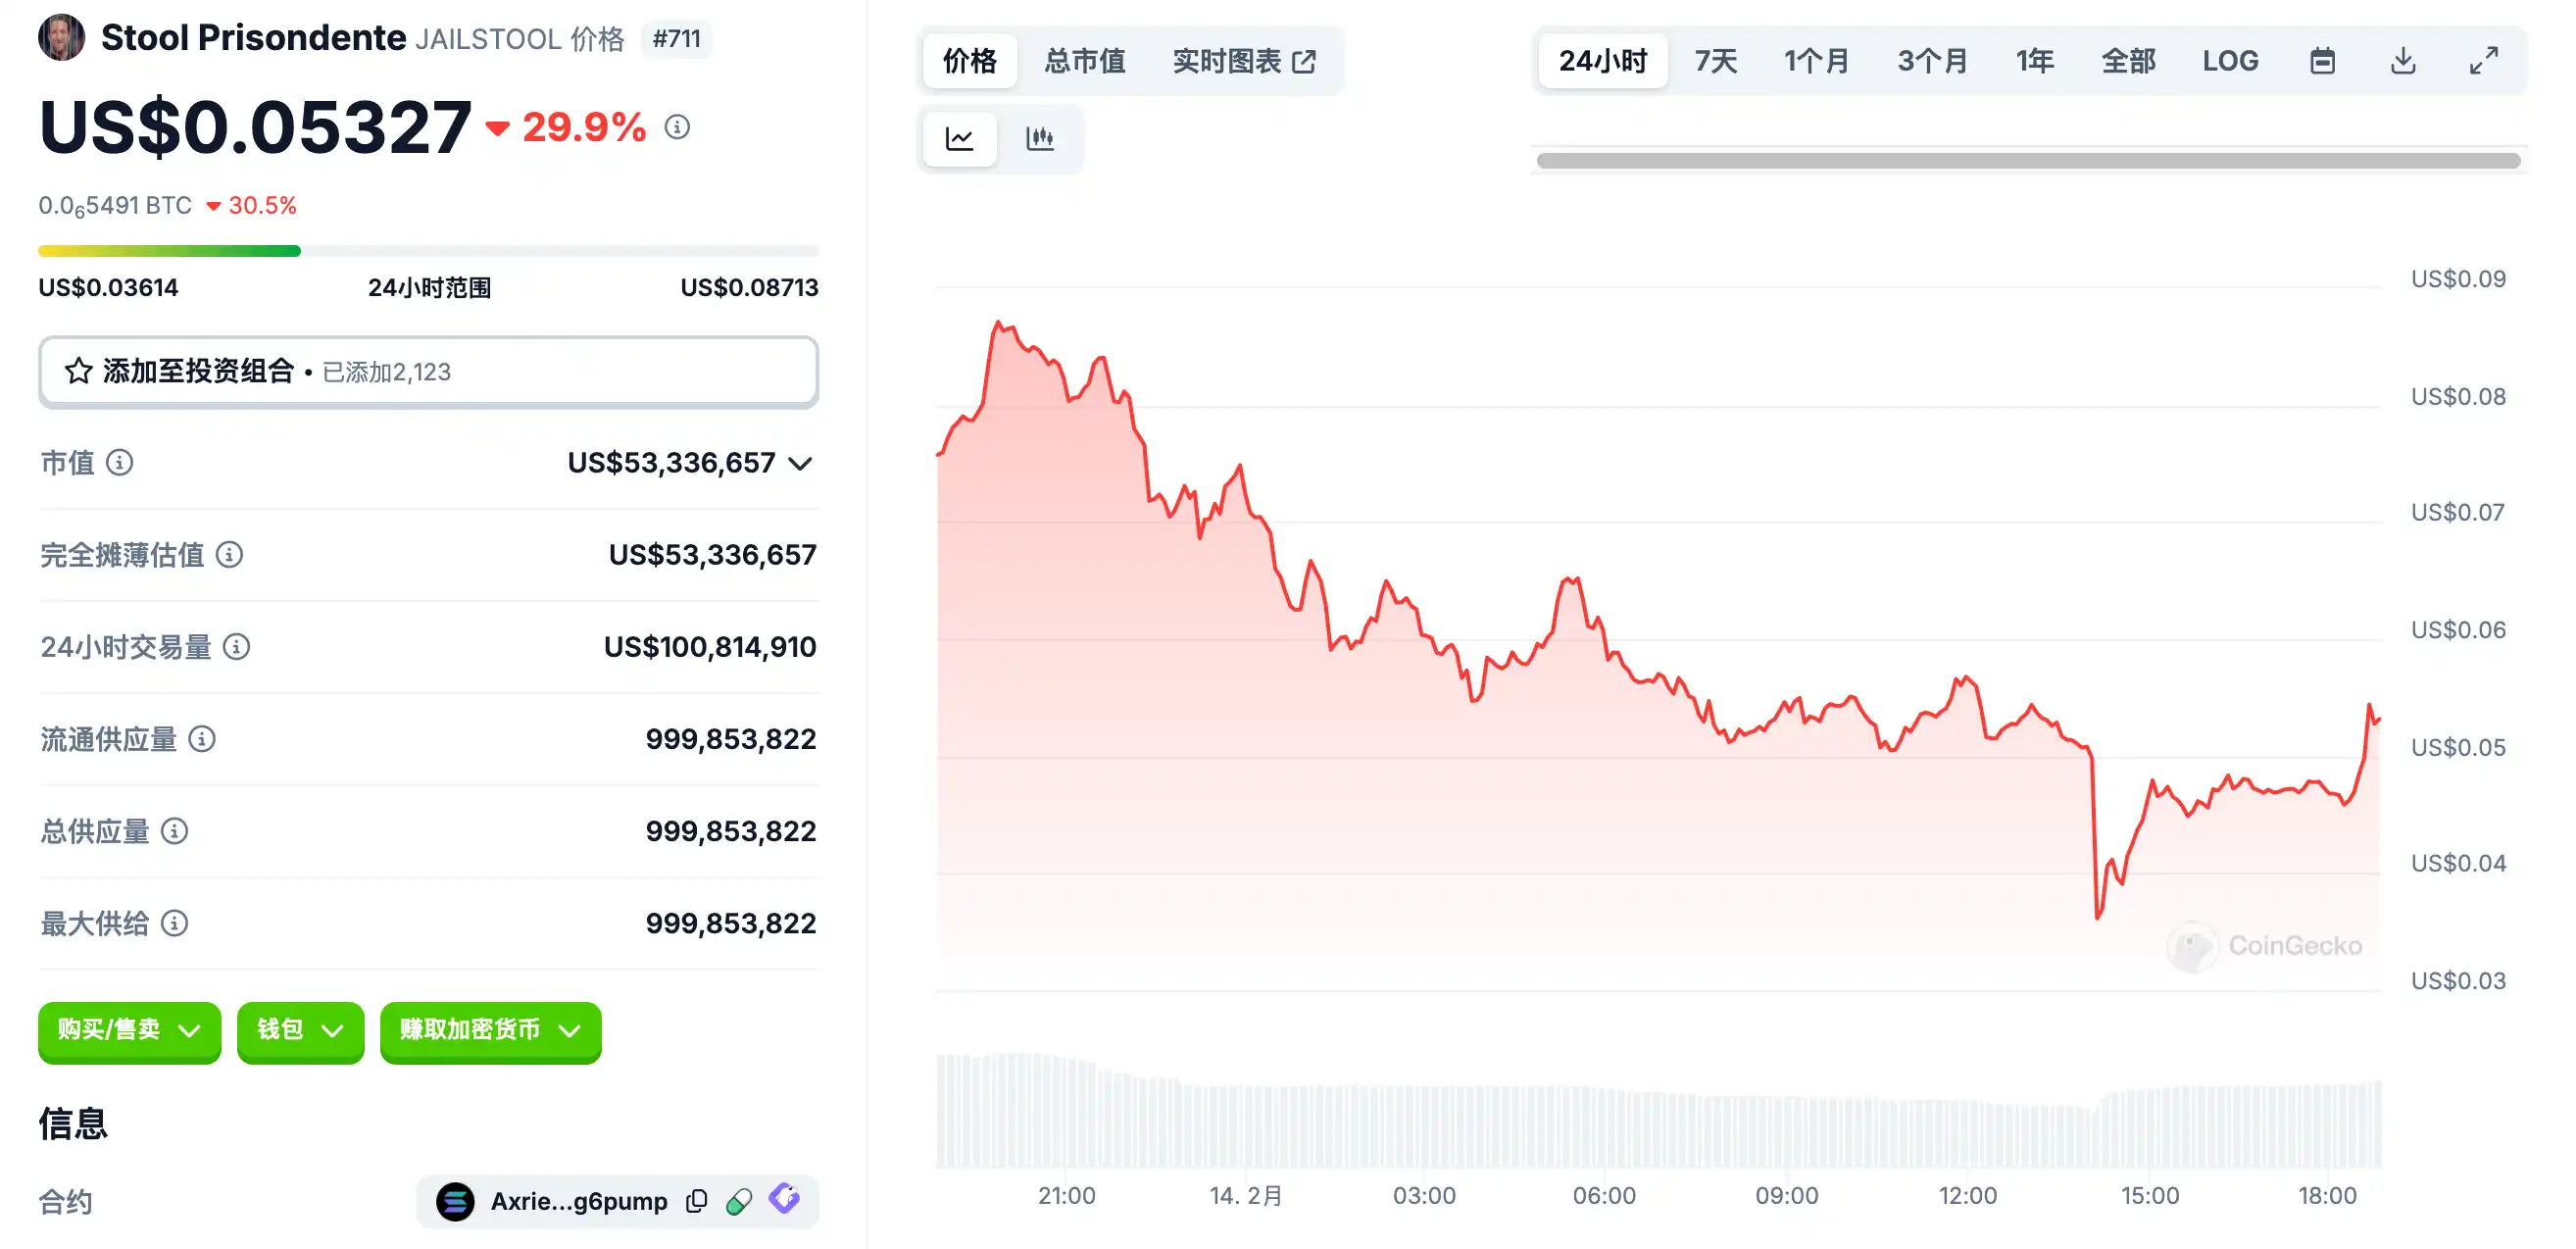This screenshot has height=1249, width=2576.
Task: Expand the chart to fullscreen
Action: [2483, 61]
